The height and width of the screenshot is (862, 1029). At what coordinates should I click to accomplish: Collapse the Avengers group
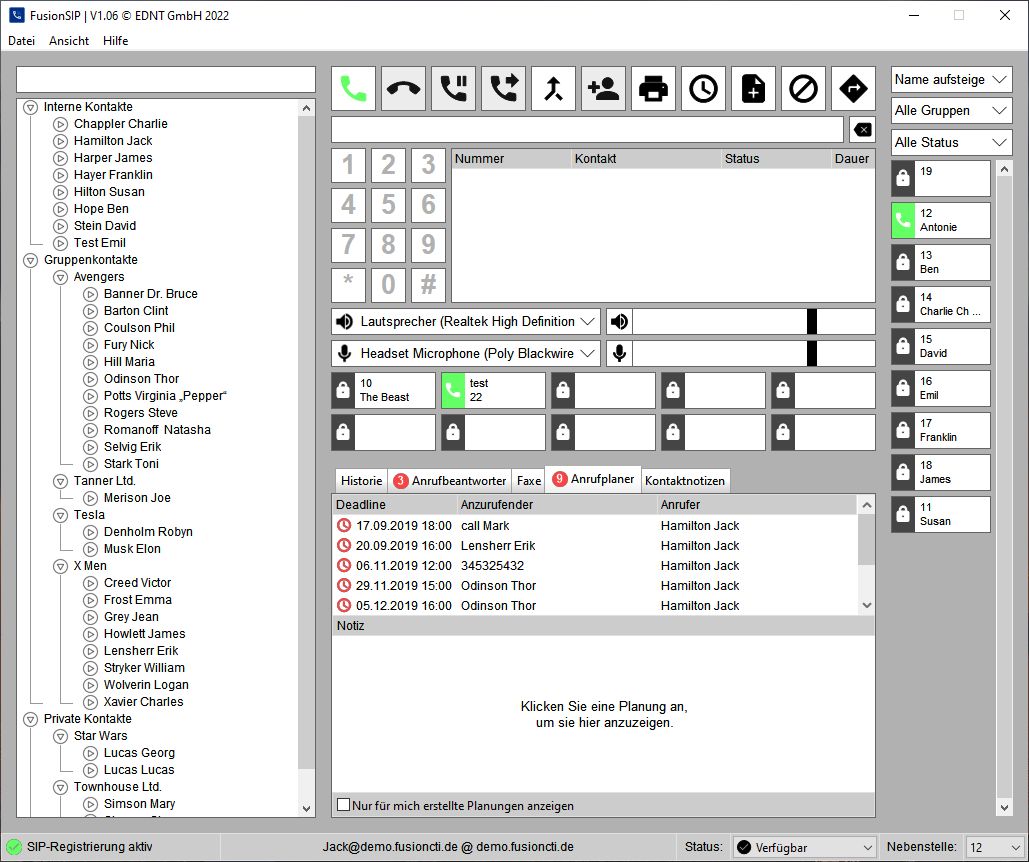click(x=60, y=277)
